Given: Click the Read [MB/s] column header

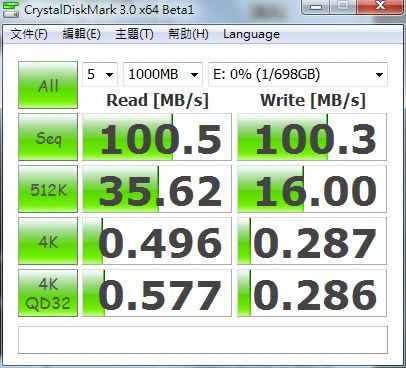Looking at the screenshot, I should [157, 100].
